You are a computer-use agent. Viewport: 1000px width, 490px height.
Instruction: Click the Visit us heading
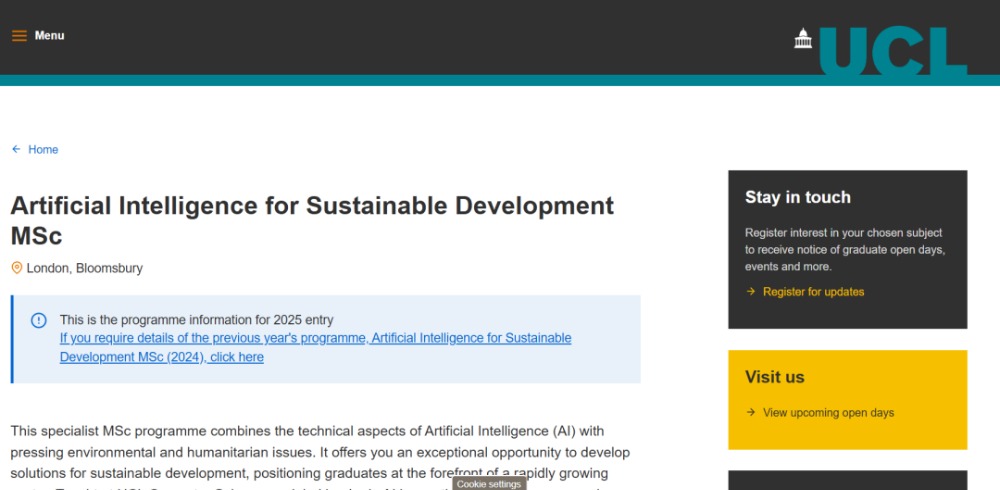774,377
